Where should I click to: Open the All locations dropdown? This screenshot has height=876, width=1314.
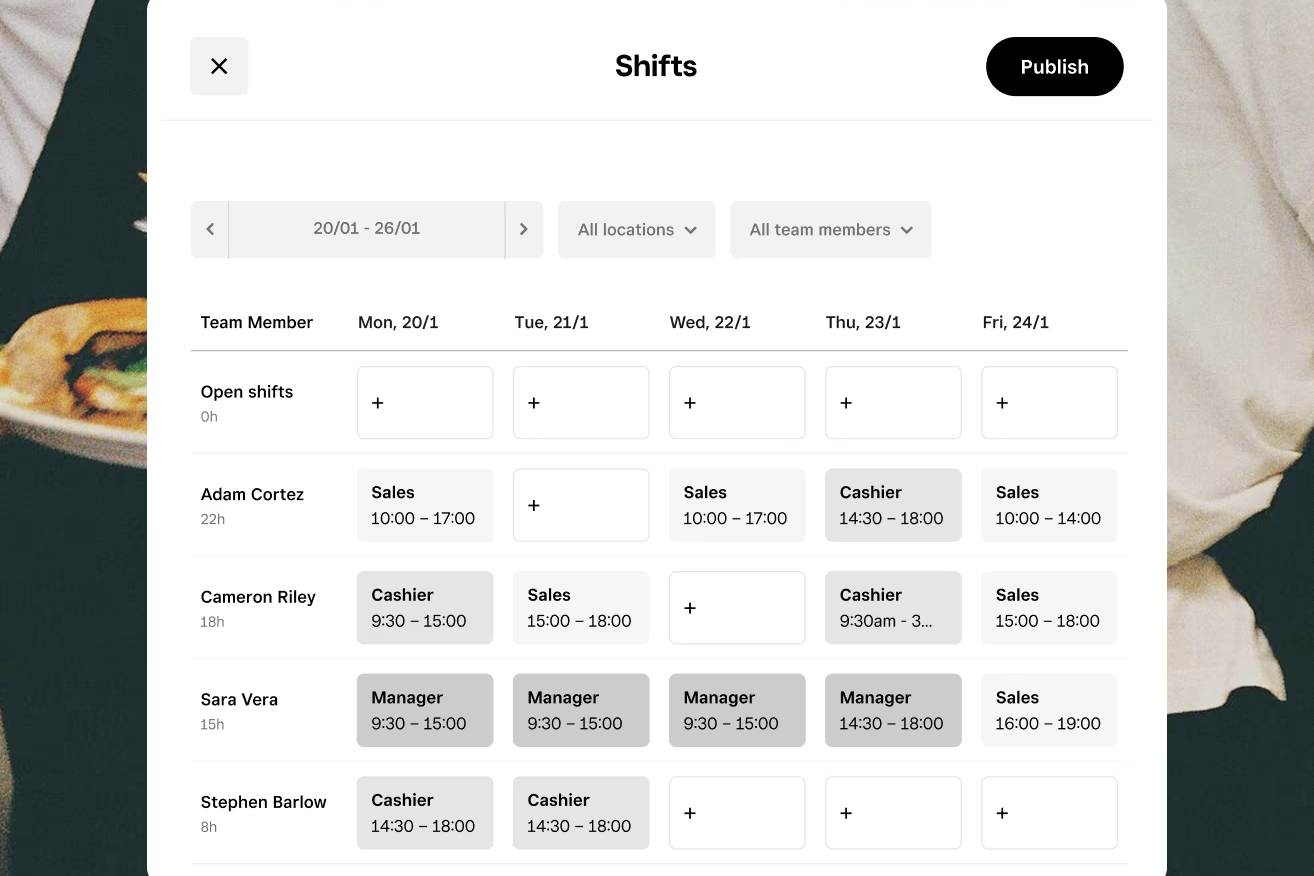pyautogui.click(x=636, y=229)
